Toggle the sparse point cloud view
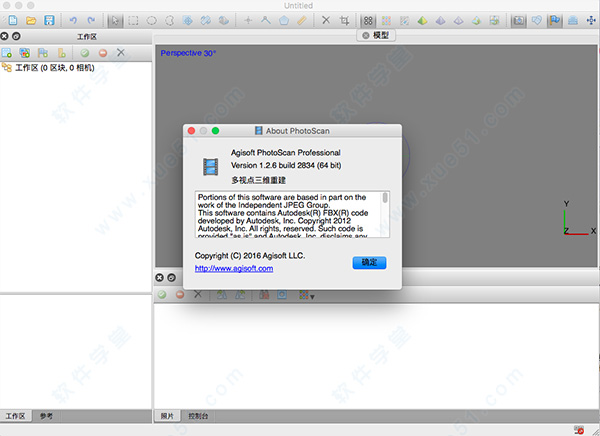The width and height of the screenshot is (600, 436). [x=368, y=20]
